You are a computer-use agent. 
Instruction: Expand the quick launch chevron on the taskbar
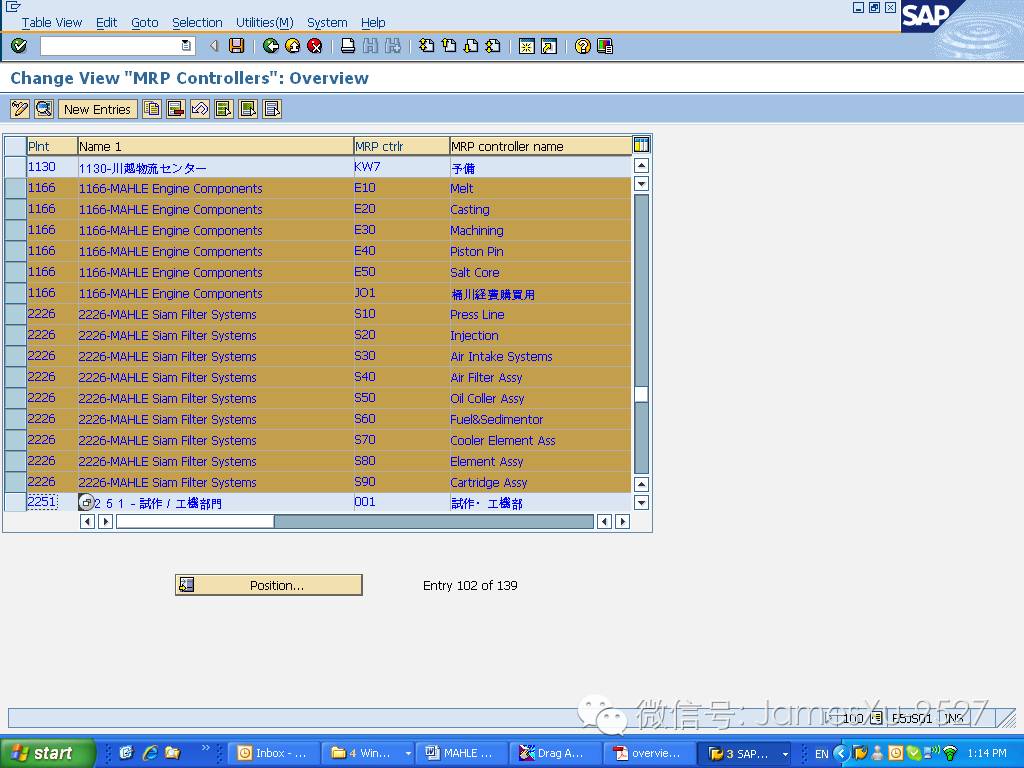point(206,748)
